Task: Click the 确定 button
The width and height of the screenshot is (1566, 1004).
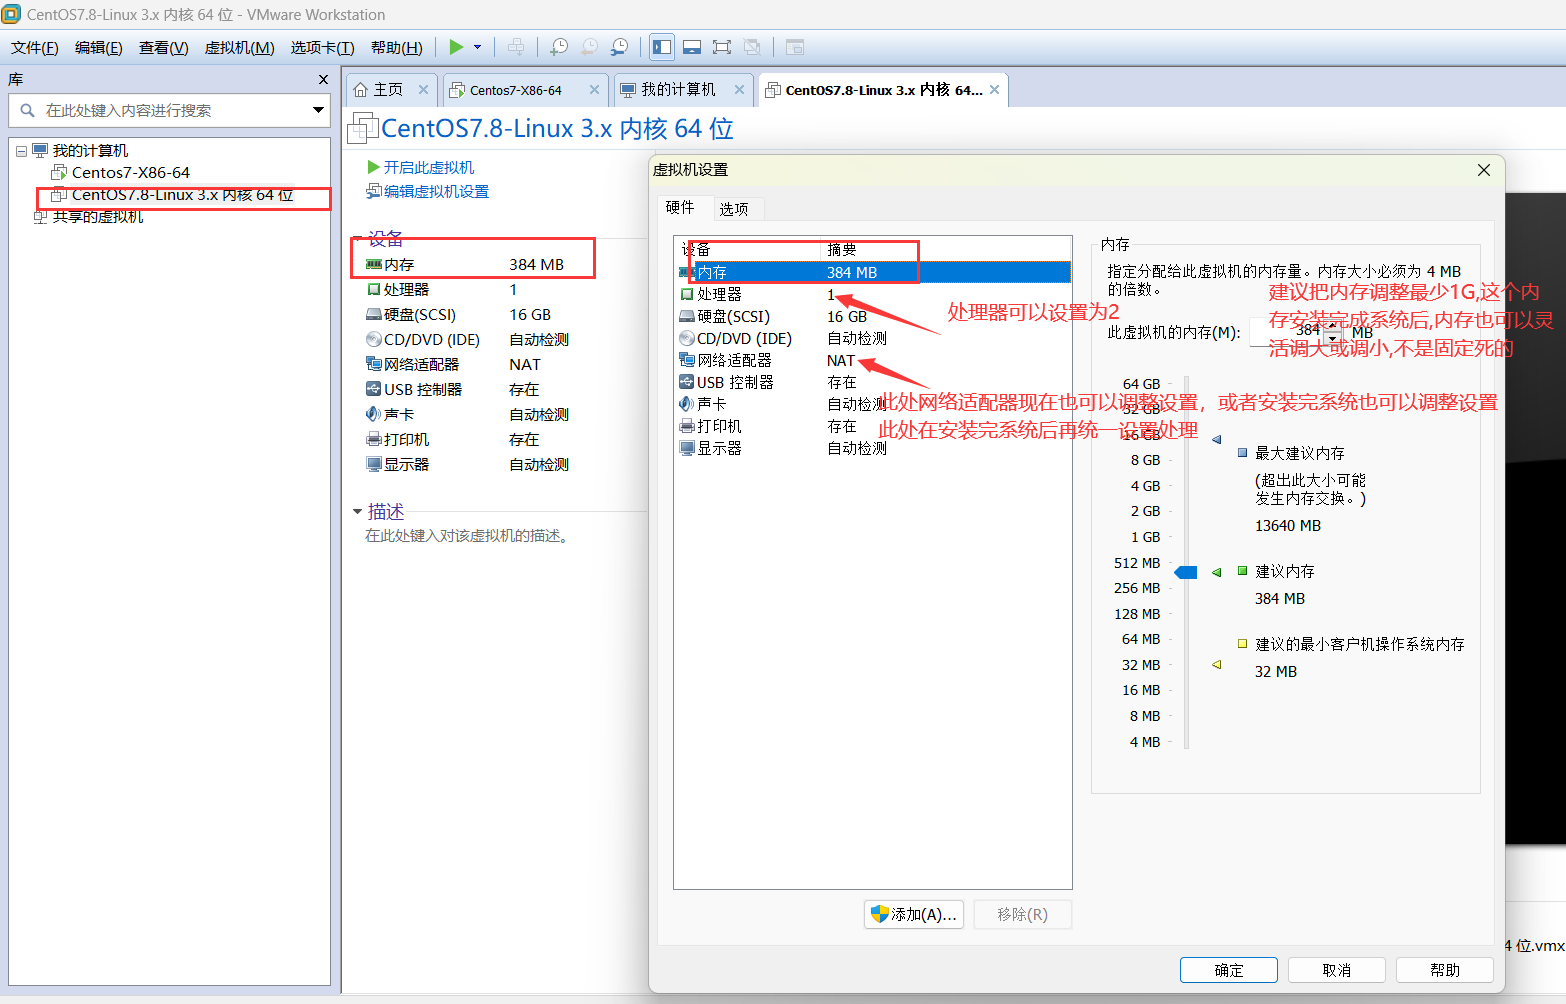Action: point(1229,970)
